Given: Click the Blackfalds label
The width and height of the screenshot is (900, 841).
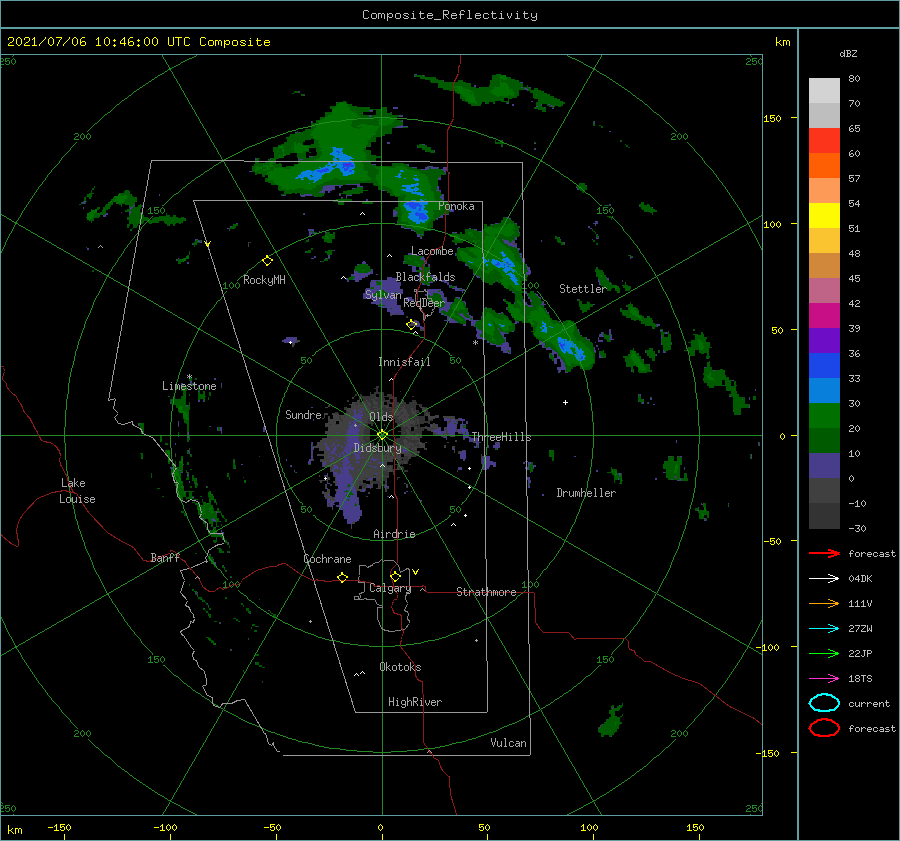Looking at the screenshot, I should (x=425, y=277).
